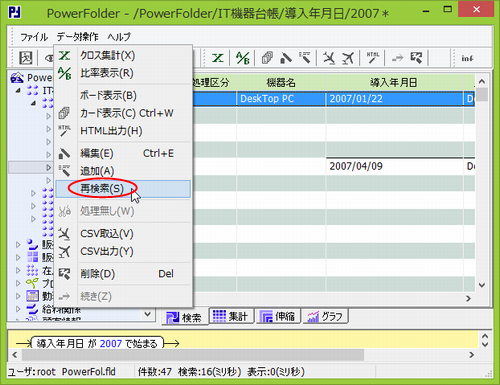Collapse the IT tree node
Viewport: 500px width, 385px height.
pyautogui.click(x=18, y=90)
